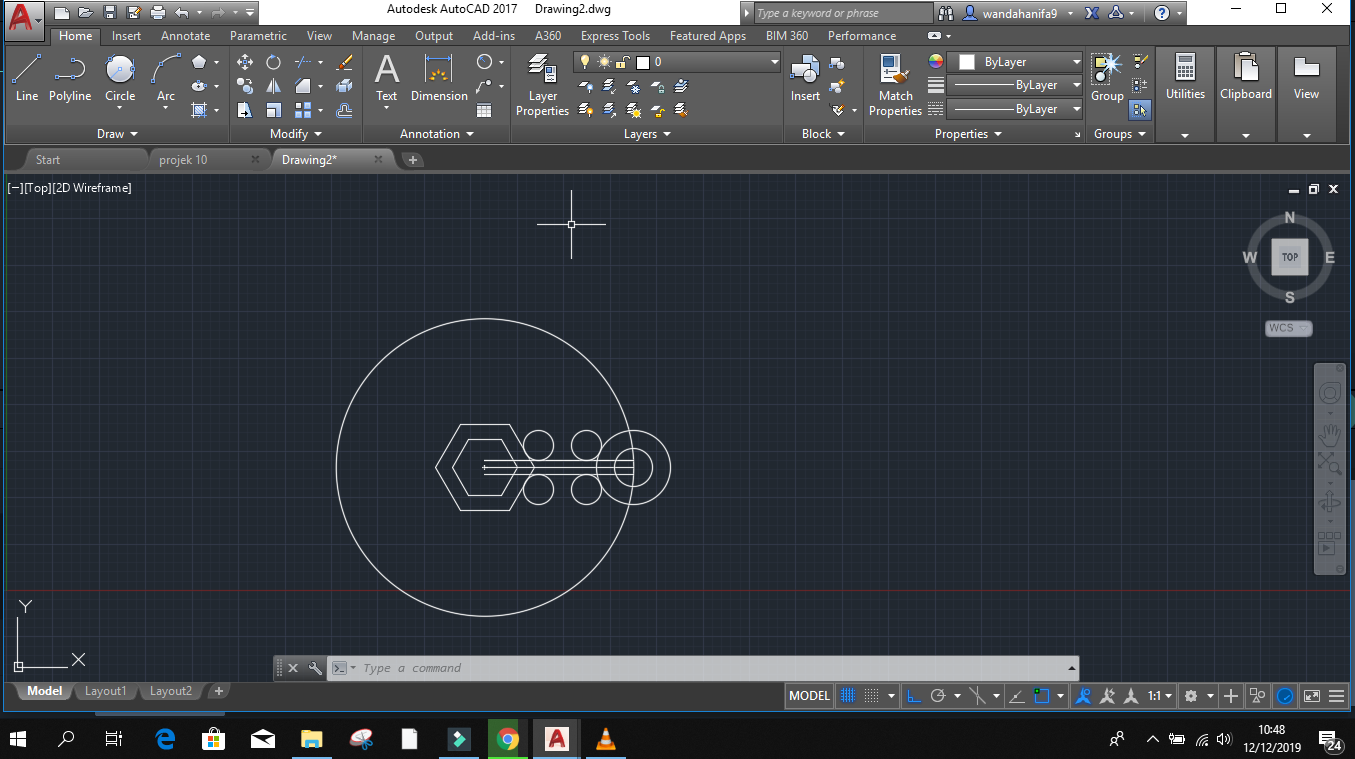
Task: Click the Dimension tool
Action: (439, 77)
